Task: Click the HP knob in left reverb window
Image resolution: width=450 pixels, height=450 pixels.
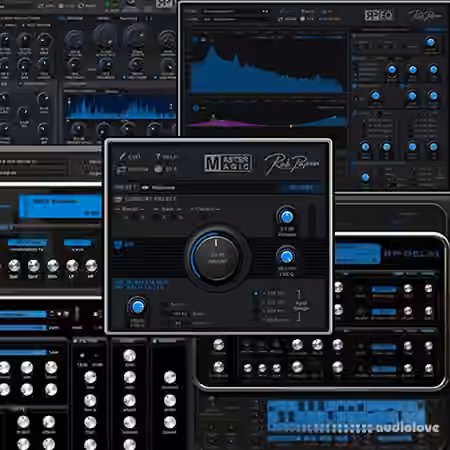Action: [x=91, y=266]
